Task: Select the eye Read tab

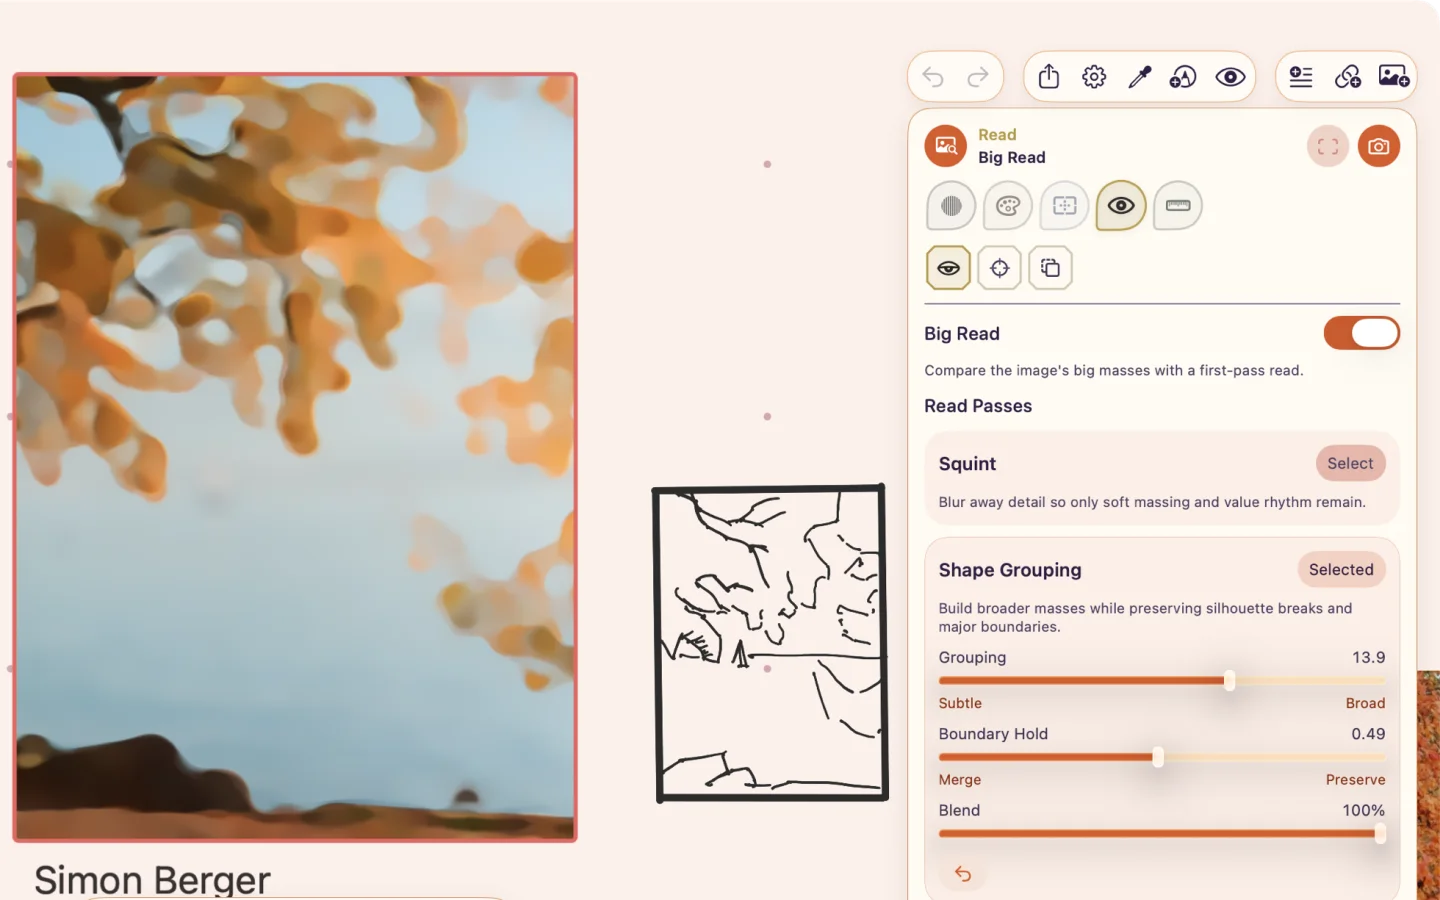Action: pyautogui.click(x=1121, y=206)
